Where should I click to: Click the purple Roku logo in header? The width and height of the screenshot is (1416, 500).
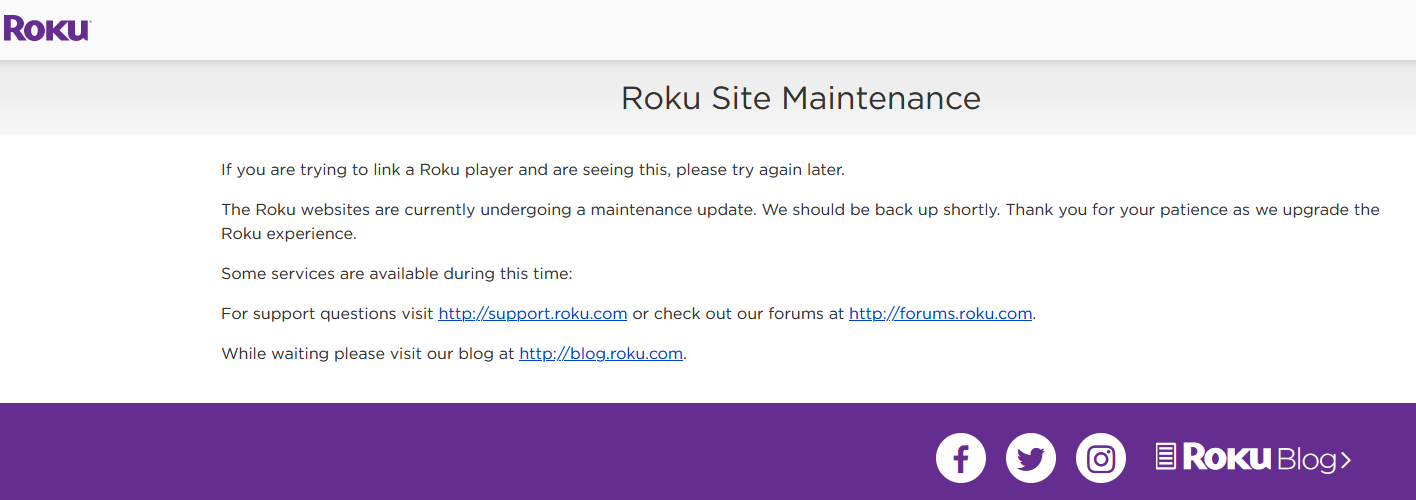(46, 28)
